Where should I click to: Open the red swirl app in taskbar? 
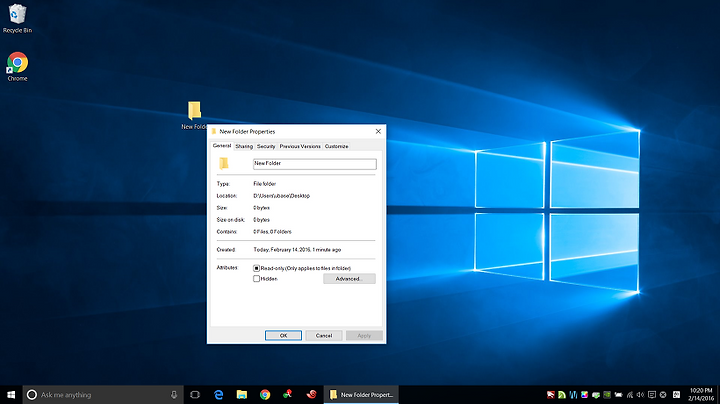click(x=311, y=395)
